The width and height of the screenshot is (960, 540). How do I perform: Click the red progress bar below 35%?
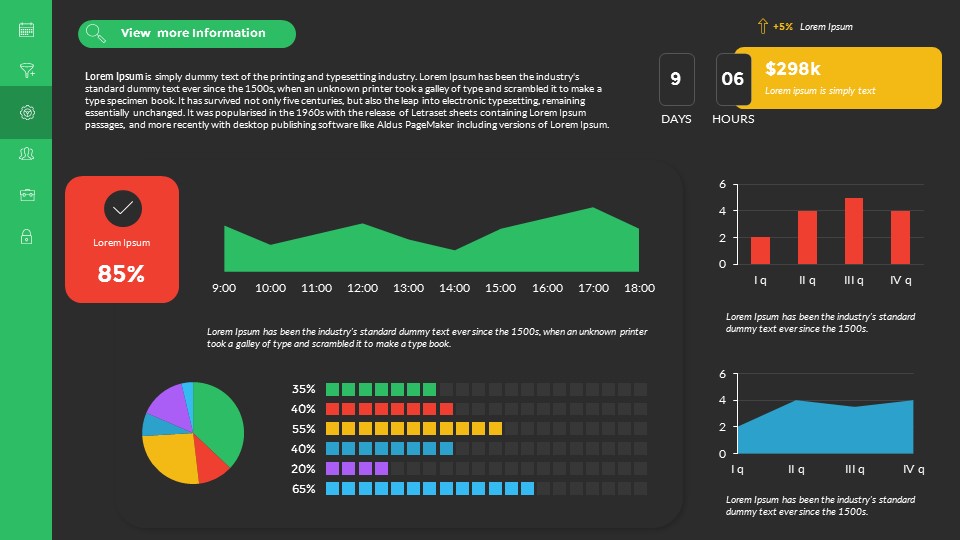(389, 409)
